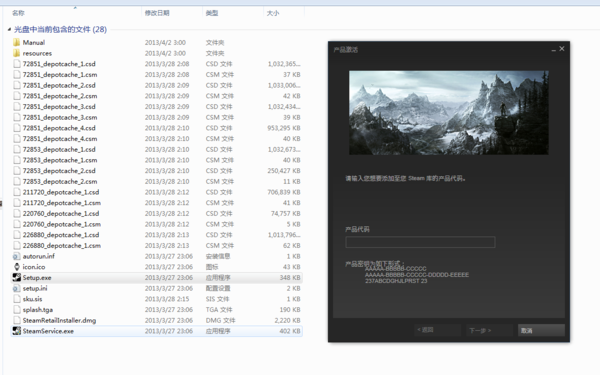This screenshot has width=600, height=375.
Task: Select the Manual folder icon
Action: 16,42
